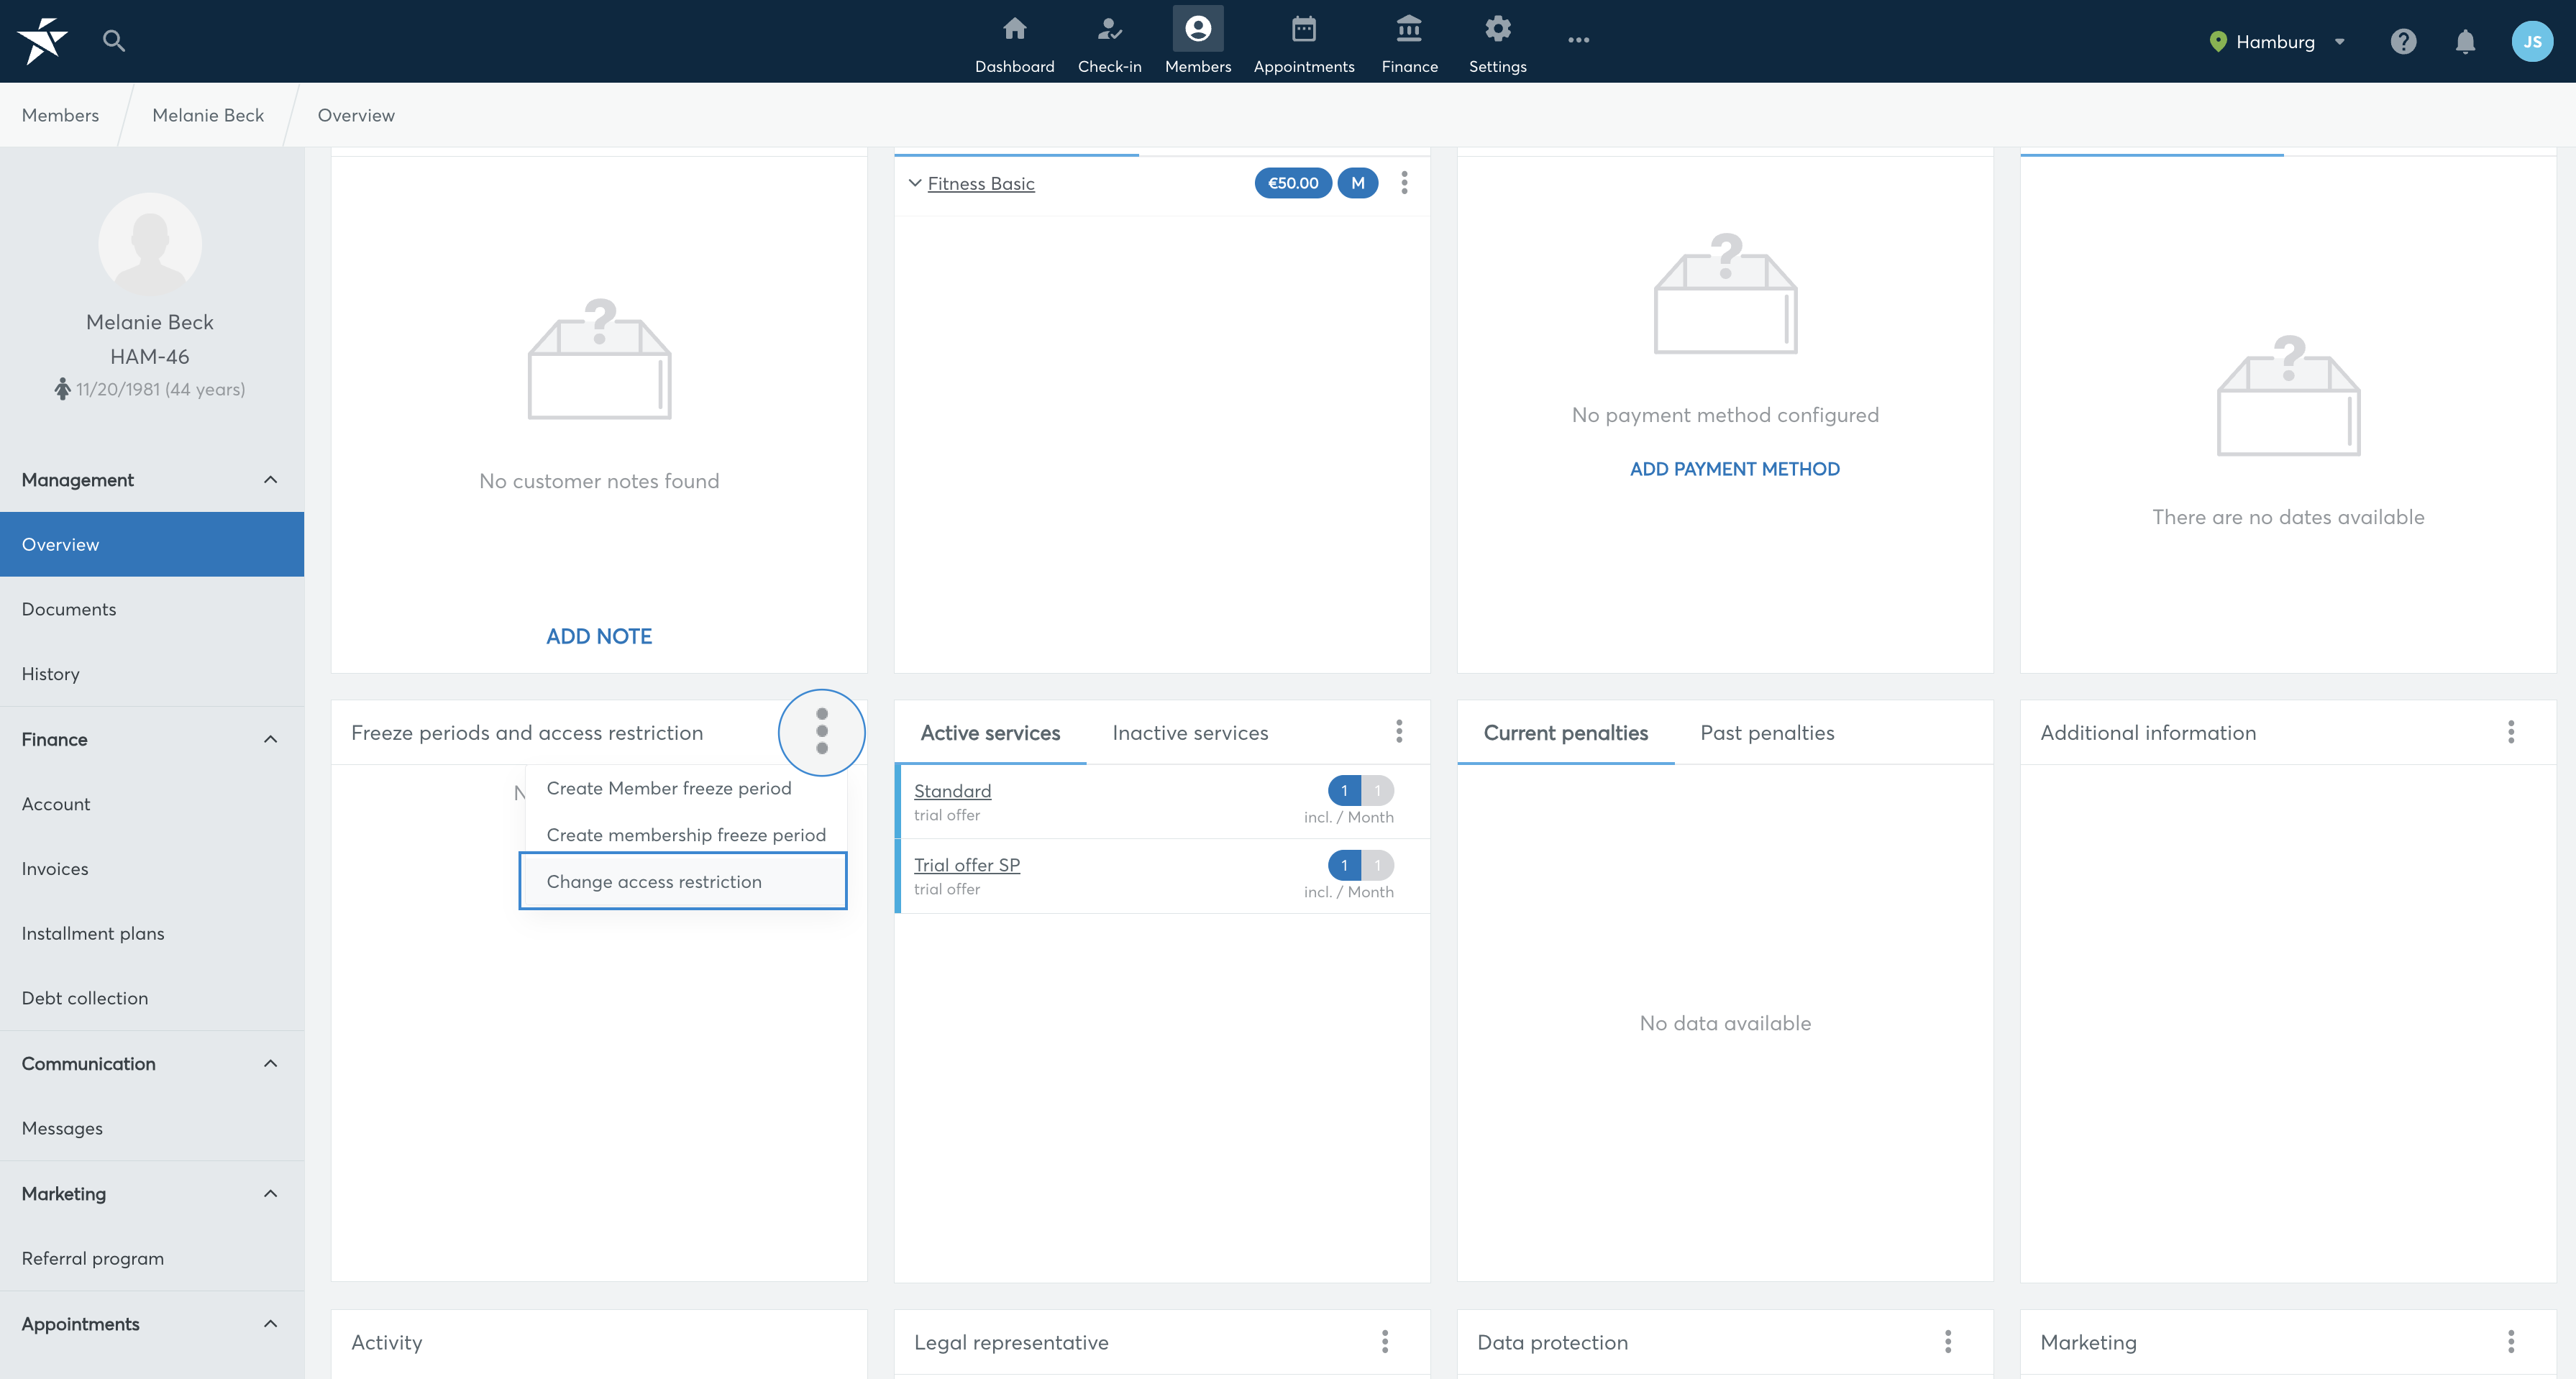Click the ADD NOTE button
Viewport: 2576px width, 1379px height.
(x=599, y=636)
